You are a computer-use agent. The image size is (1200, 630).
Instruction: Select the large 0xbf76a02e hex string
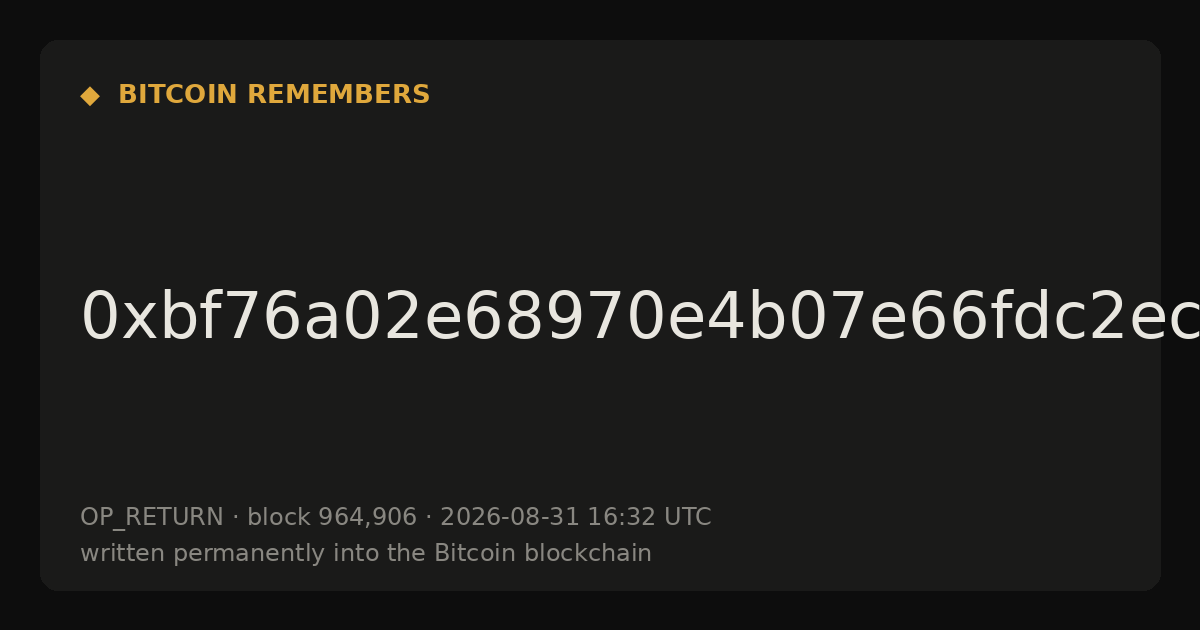pos(640,318)
